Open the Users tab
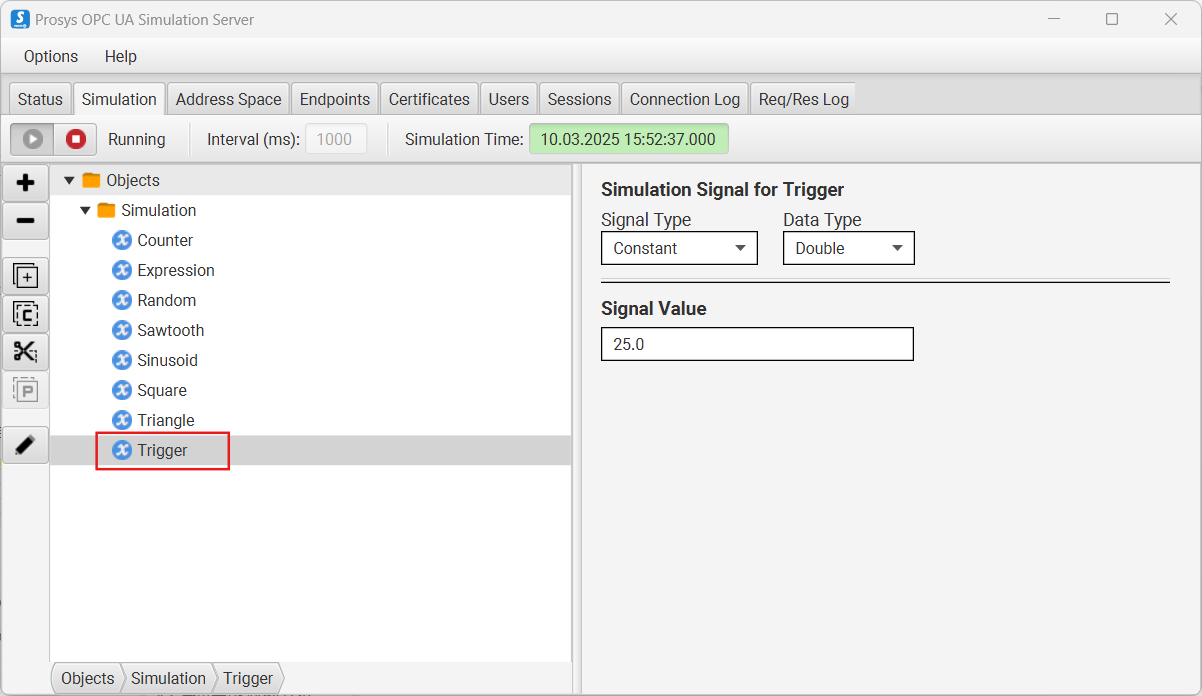This screenshot has width=1202, height=696. (x=509, y=99)
